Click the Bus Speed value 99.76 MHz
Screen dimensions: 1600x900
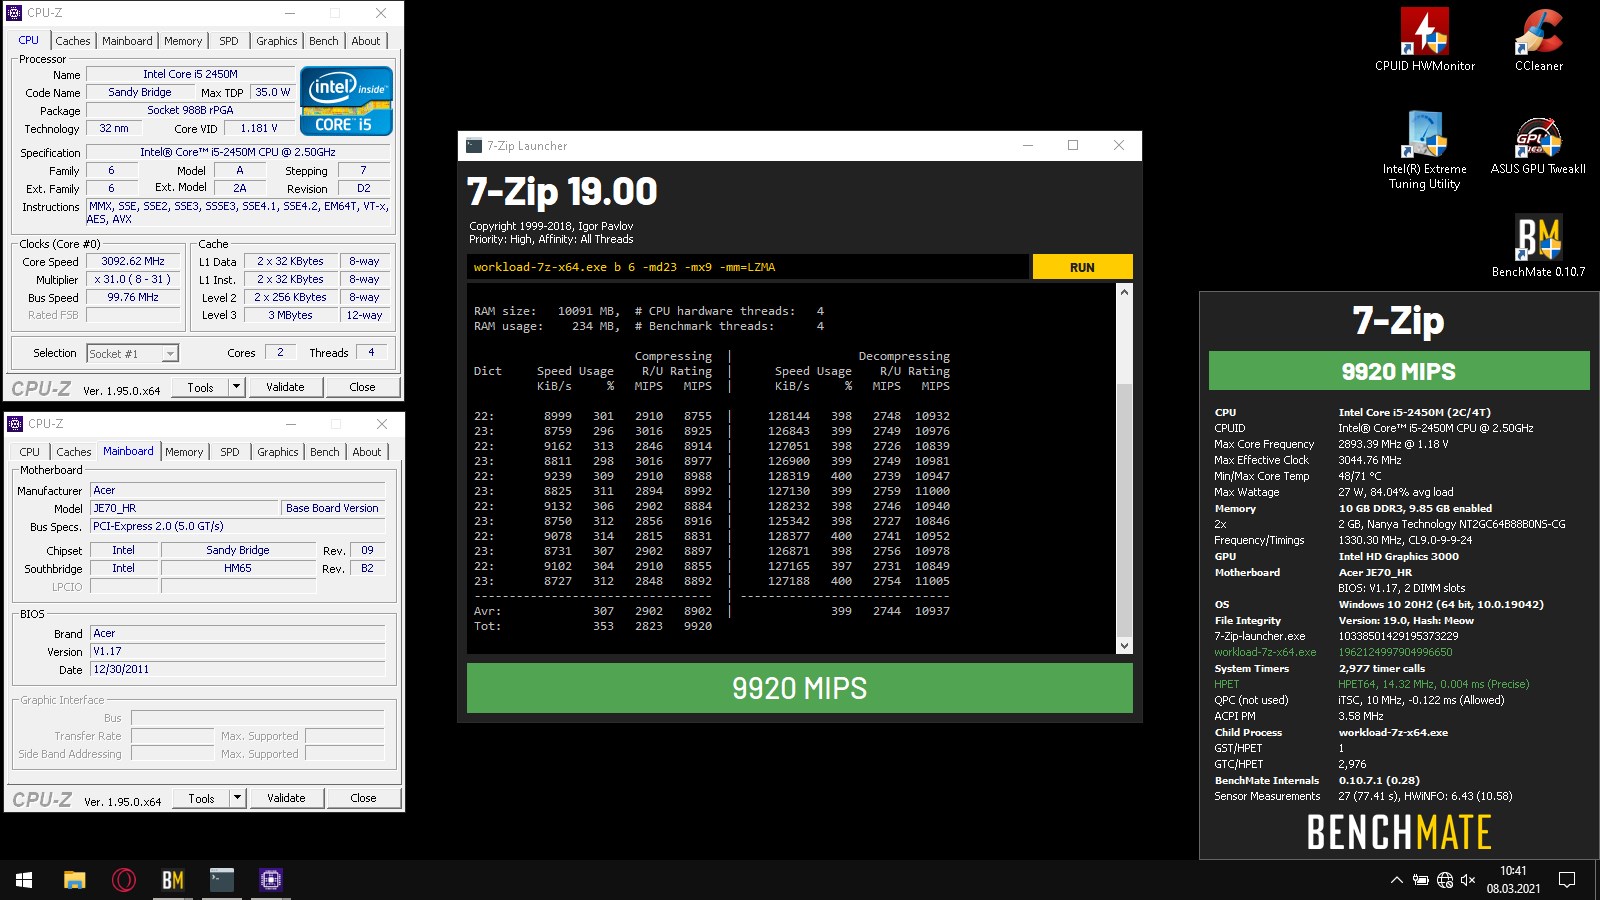[133, 297]
